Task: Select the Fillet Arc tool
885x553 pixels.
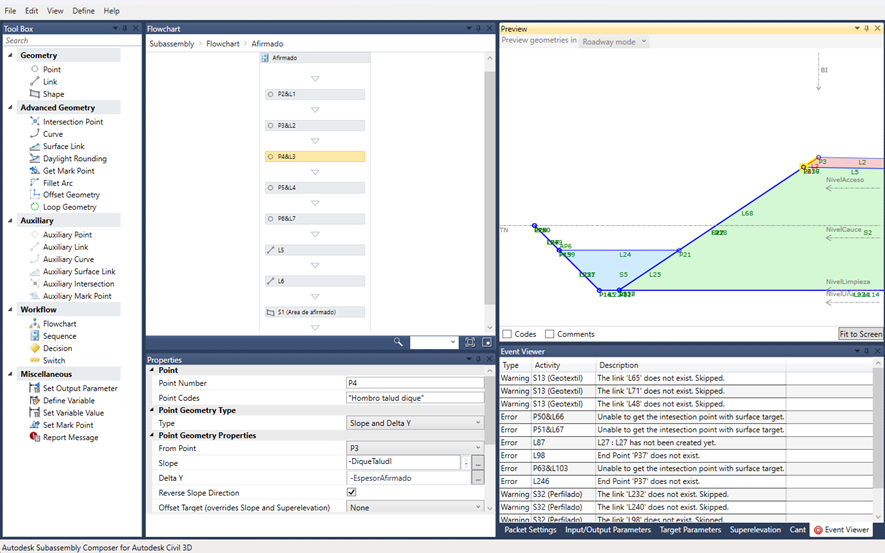Action: click(58, 183)
